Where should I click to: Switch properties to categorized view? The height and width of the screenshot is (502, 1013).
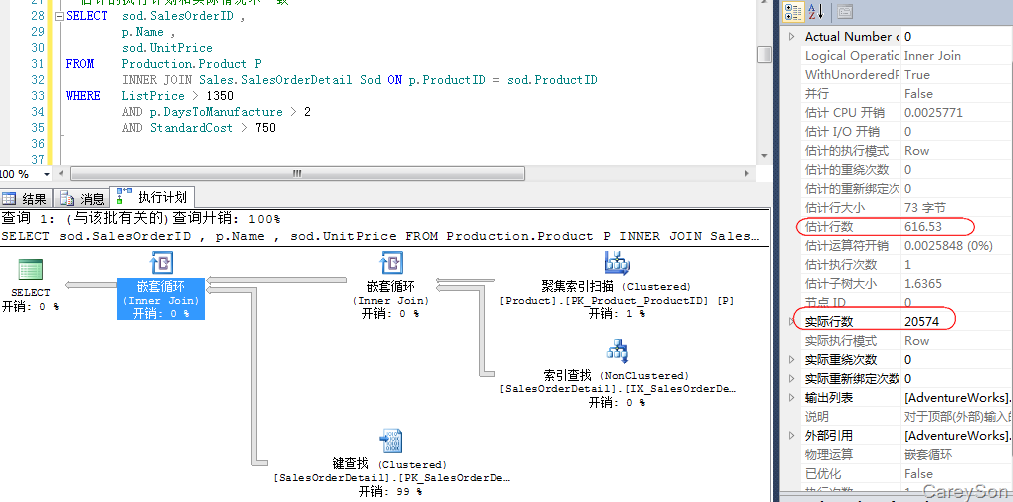[793, 12]
